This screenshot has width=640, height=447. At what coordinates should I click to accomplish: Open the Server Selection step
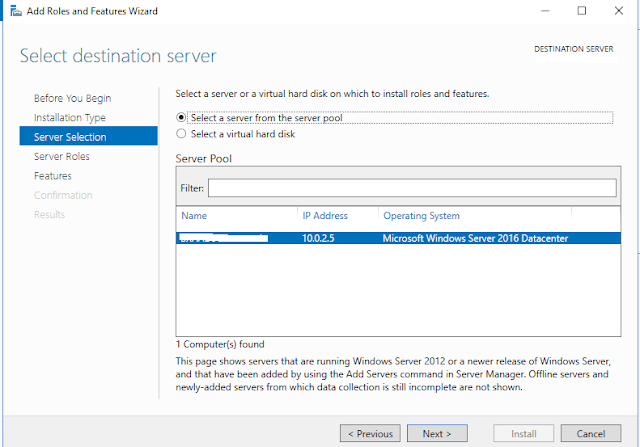70,137
